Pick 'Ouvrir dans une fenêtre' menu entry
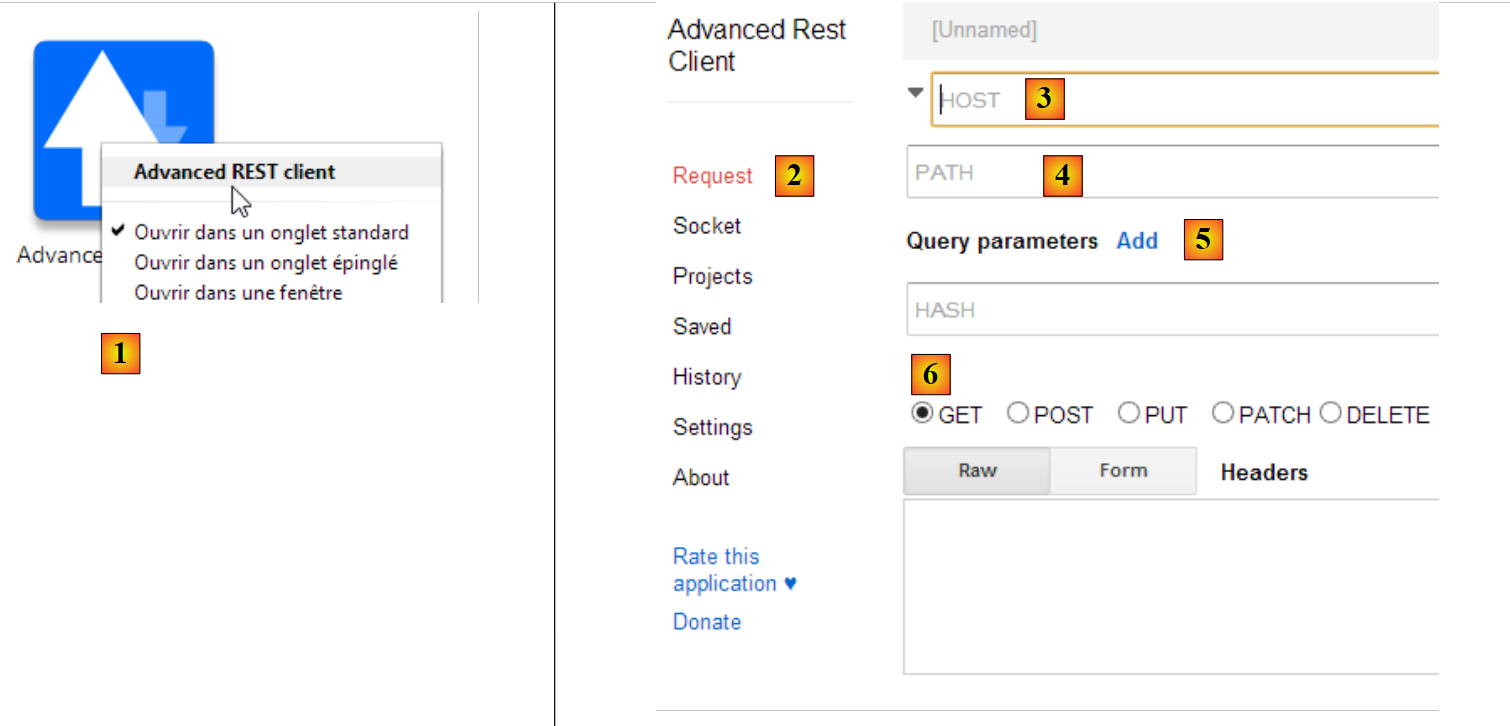The height and width of the screenshot is (726, 1510). point(238,293)
